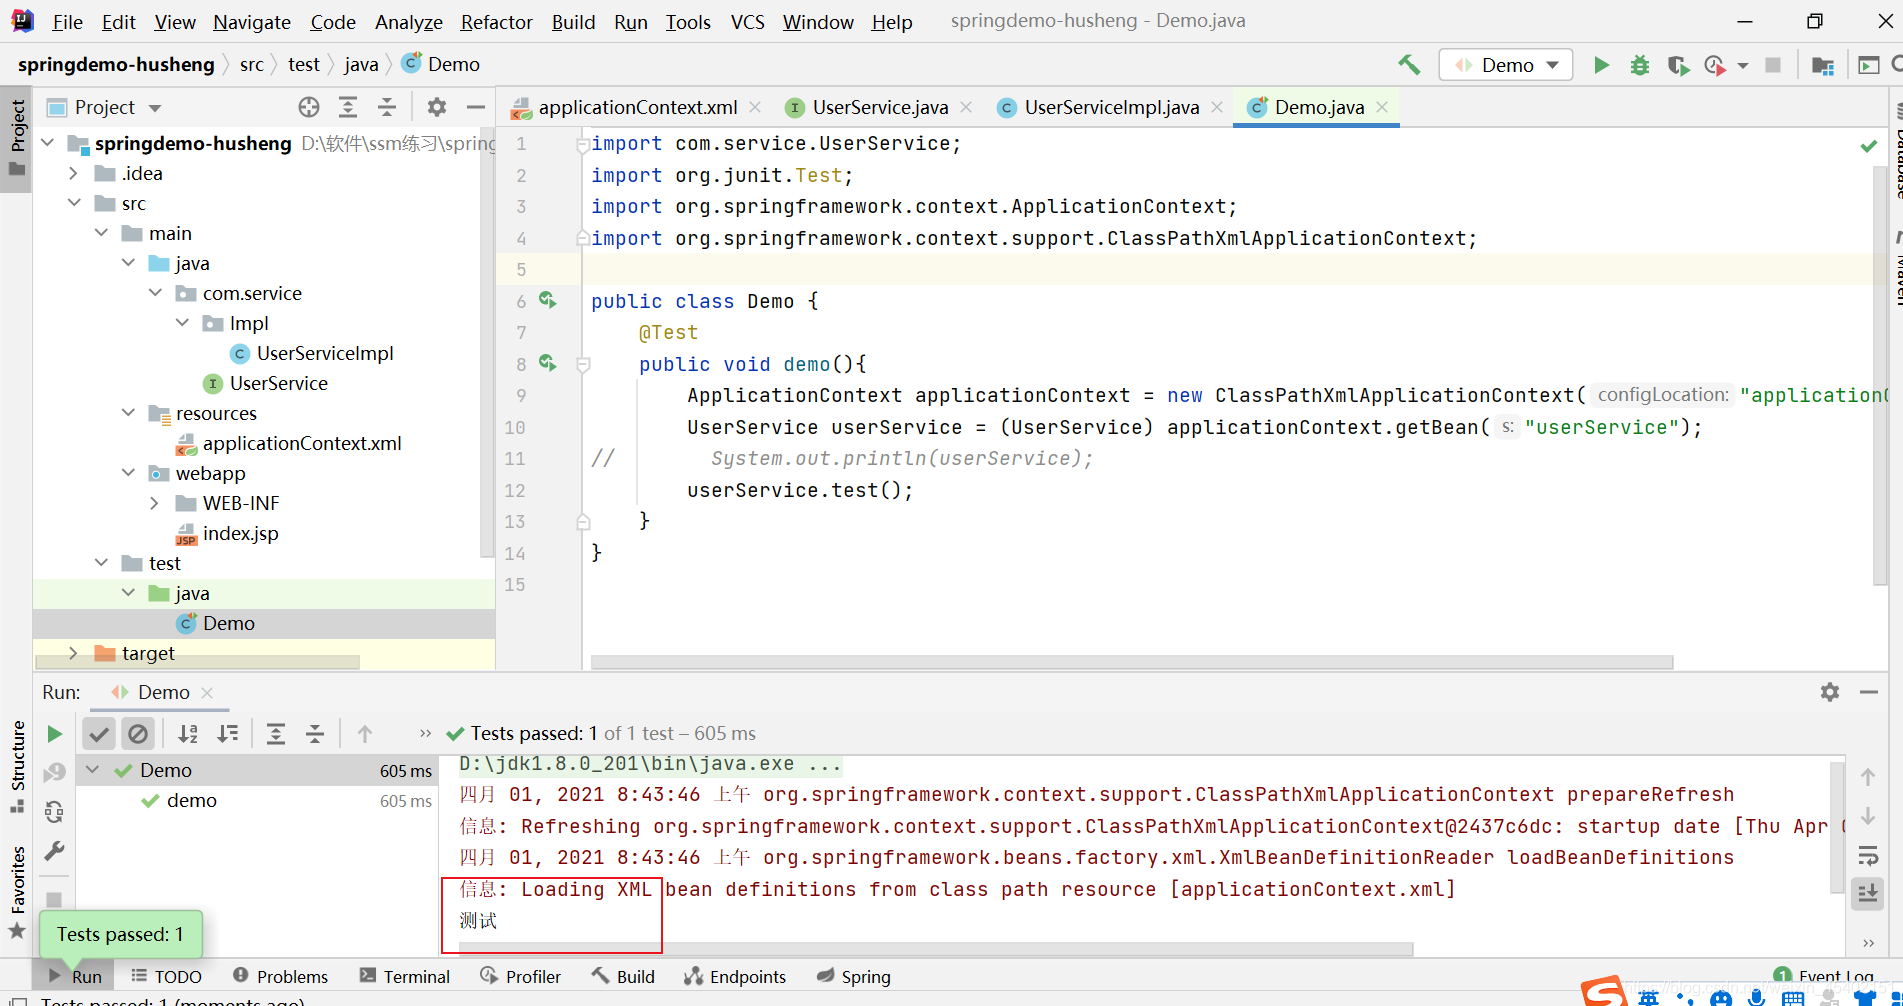The width and height of the screenshot is (1903, 1006).
Task: Open the Profiler tool window
Action: coord(521,976)
